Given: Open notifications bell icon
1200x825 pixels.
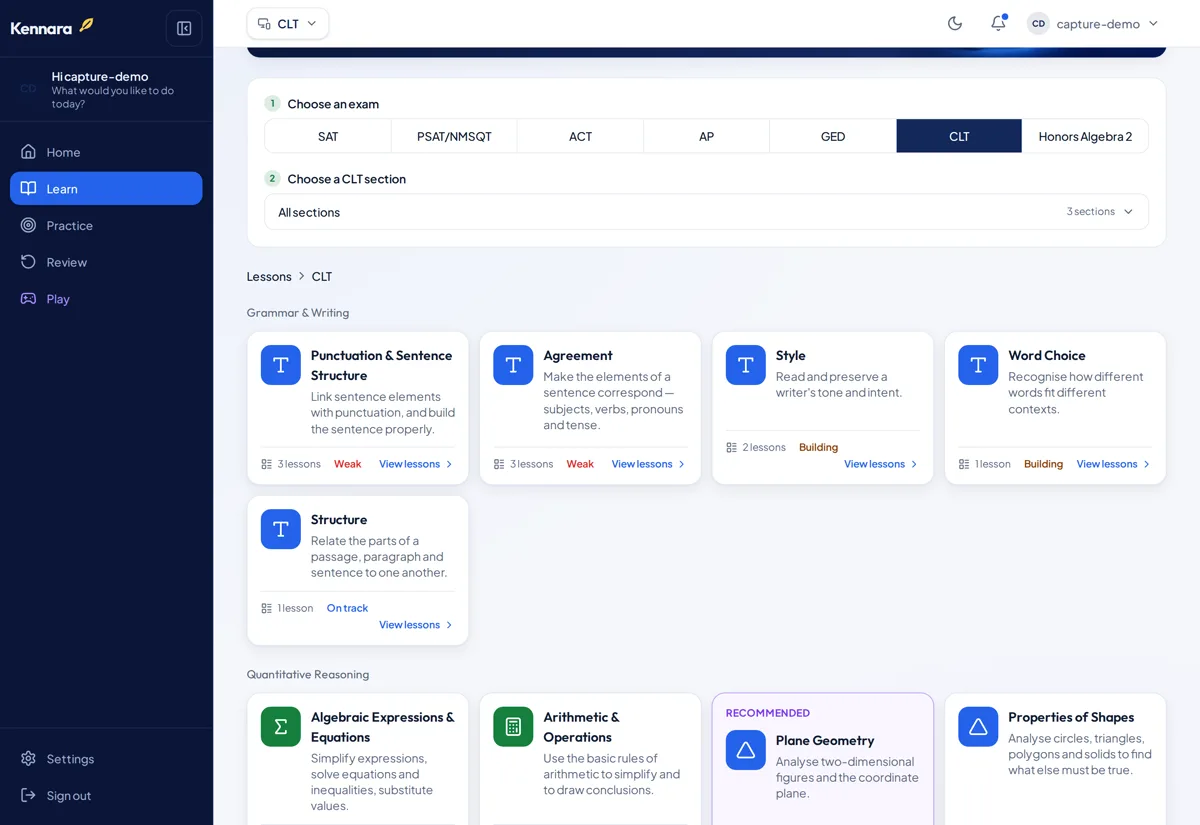Looking at the screenshot, I should pos(998,23).
